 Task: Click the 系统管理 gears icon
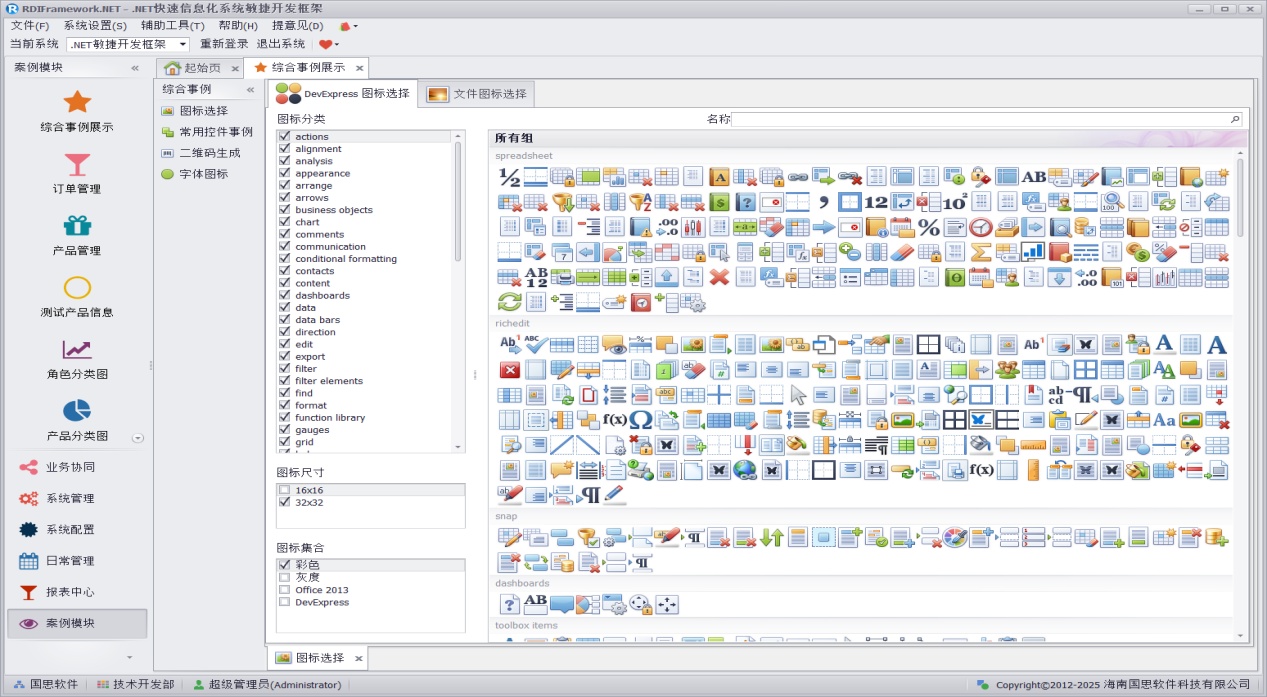pyautogui.click(x=29, y=499)
